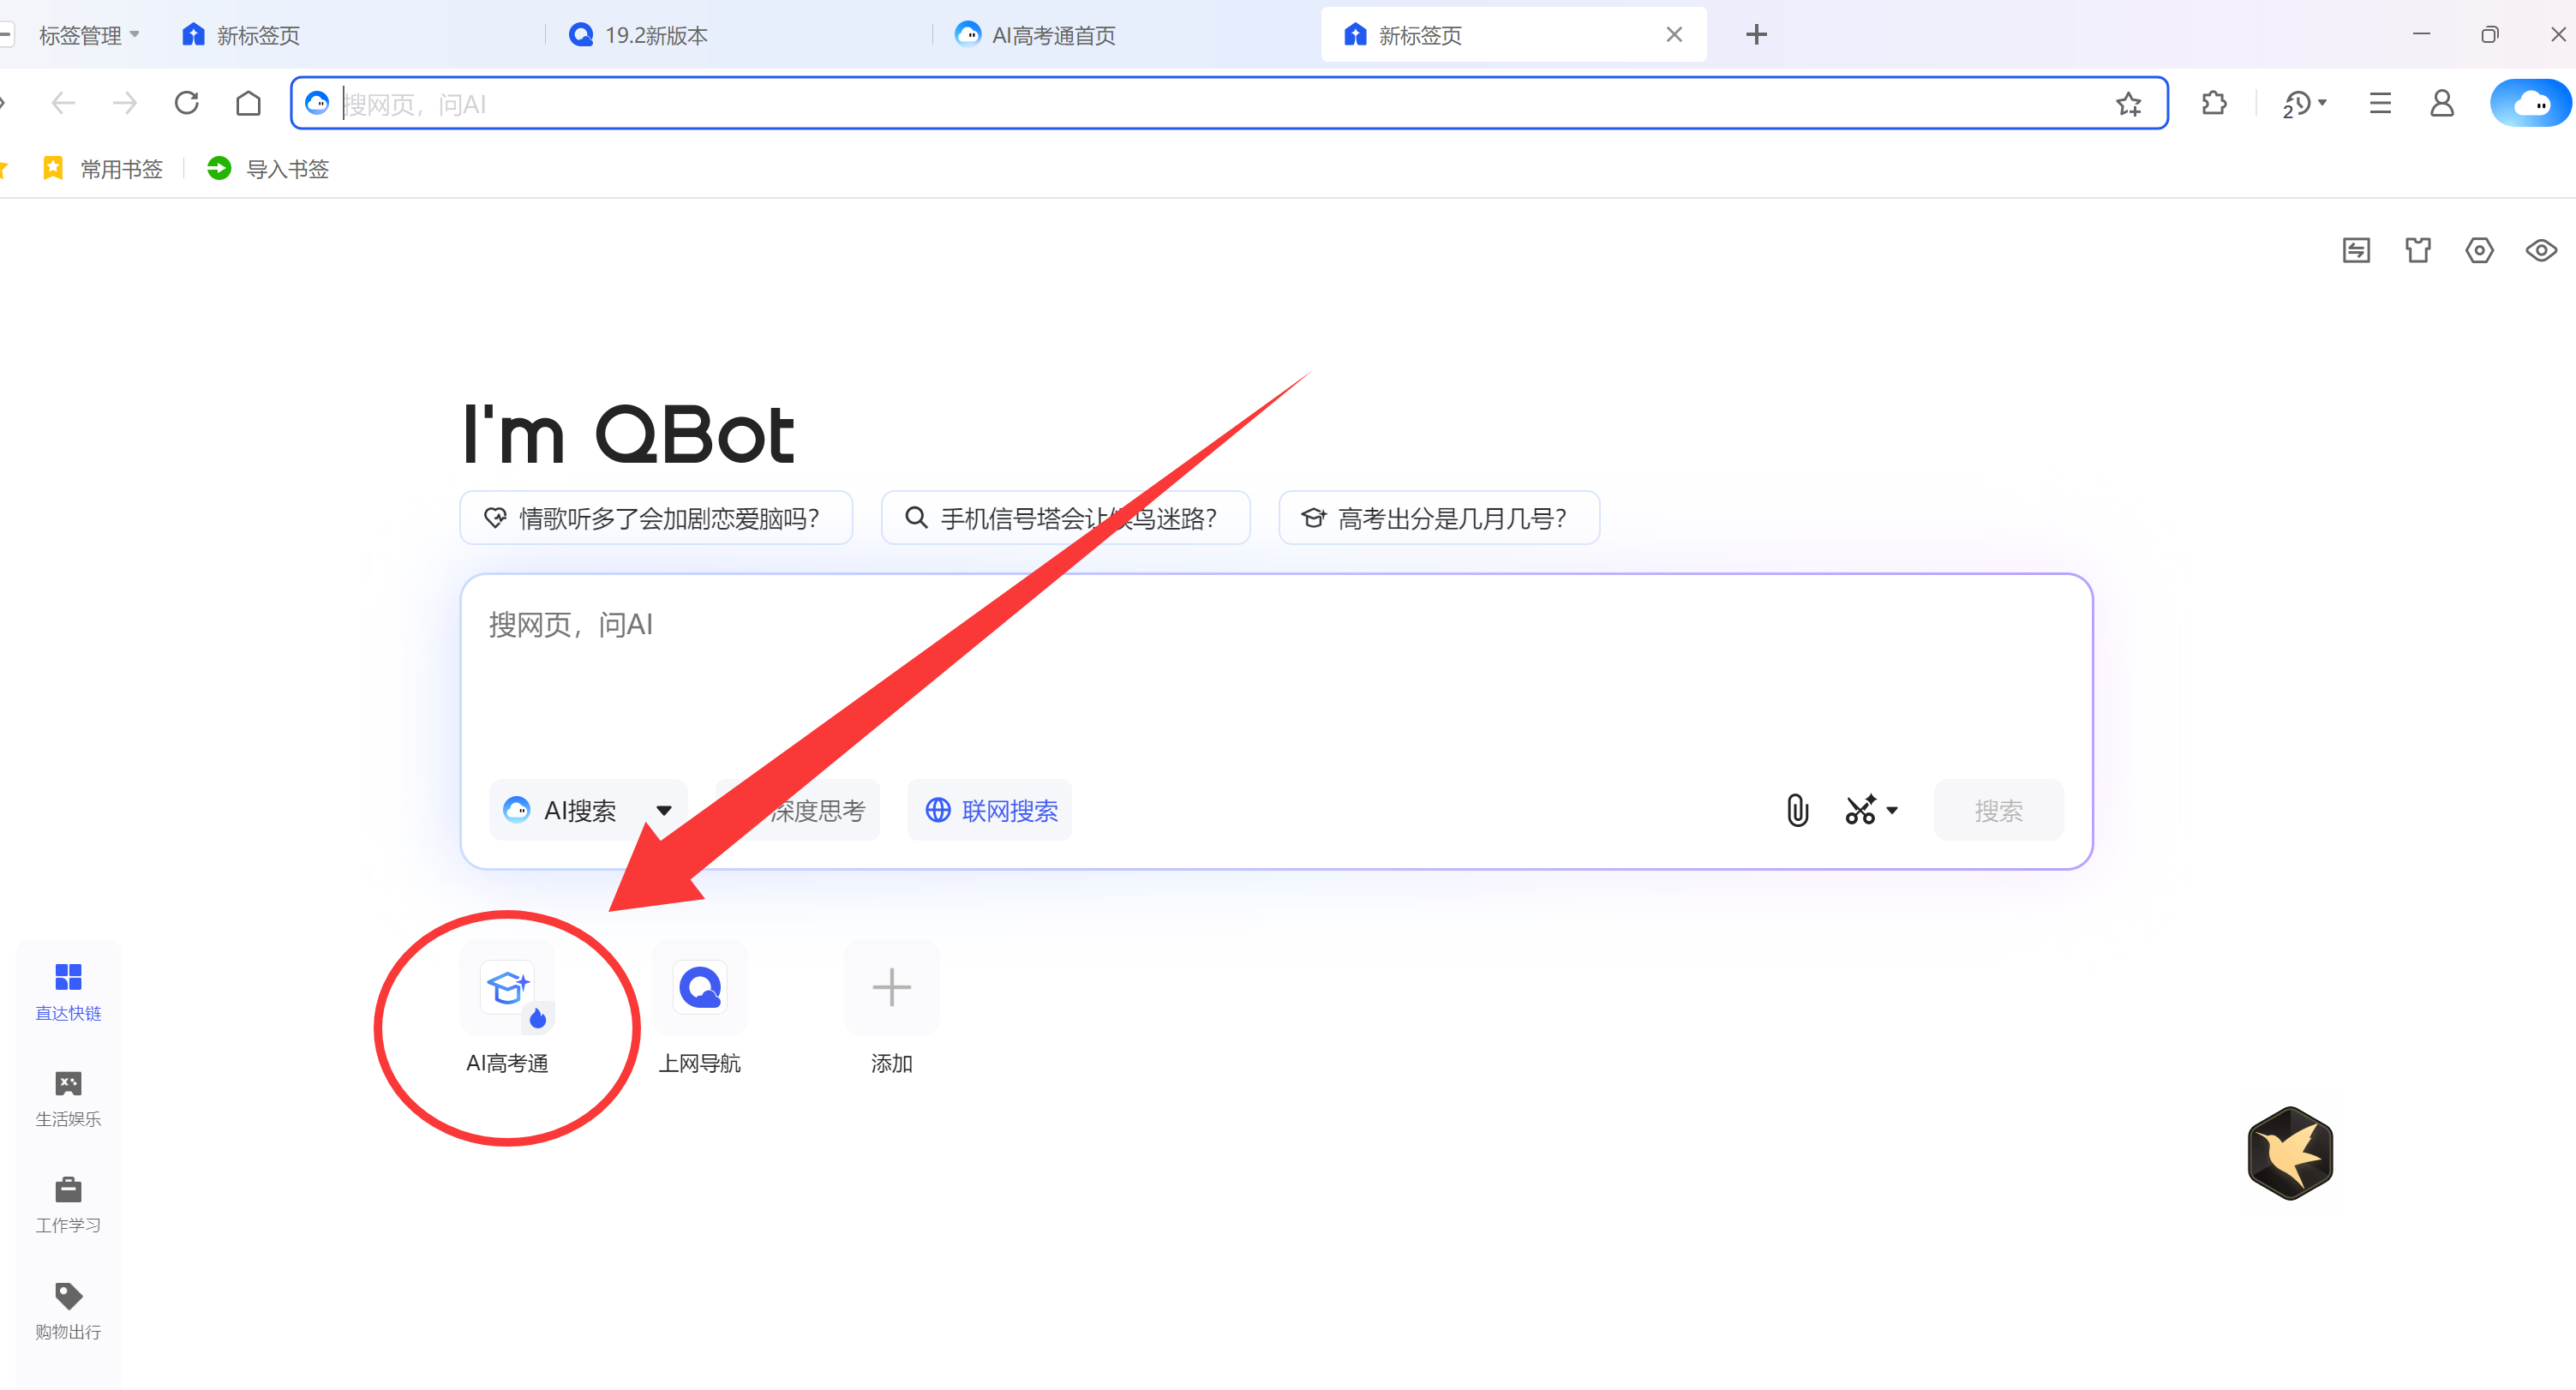Open the hamburger main menu
2576x1390 pixels.
point(2380,103)
